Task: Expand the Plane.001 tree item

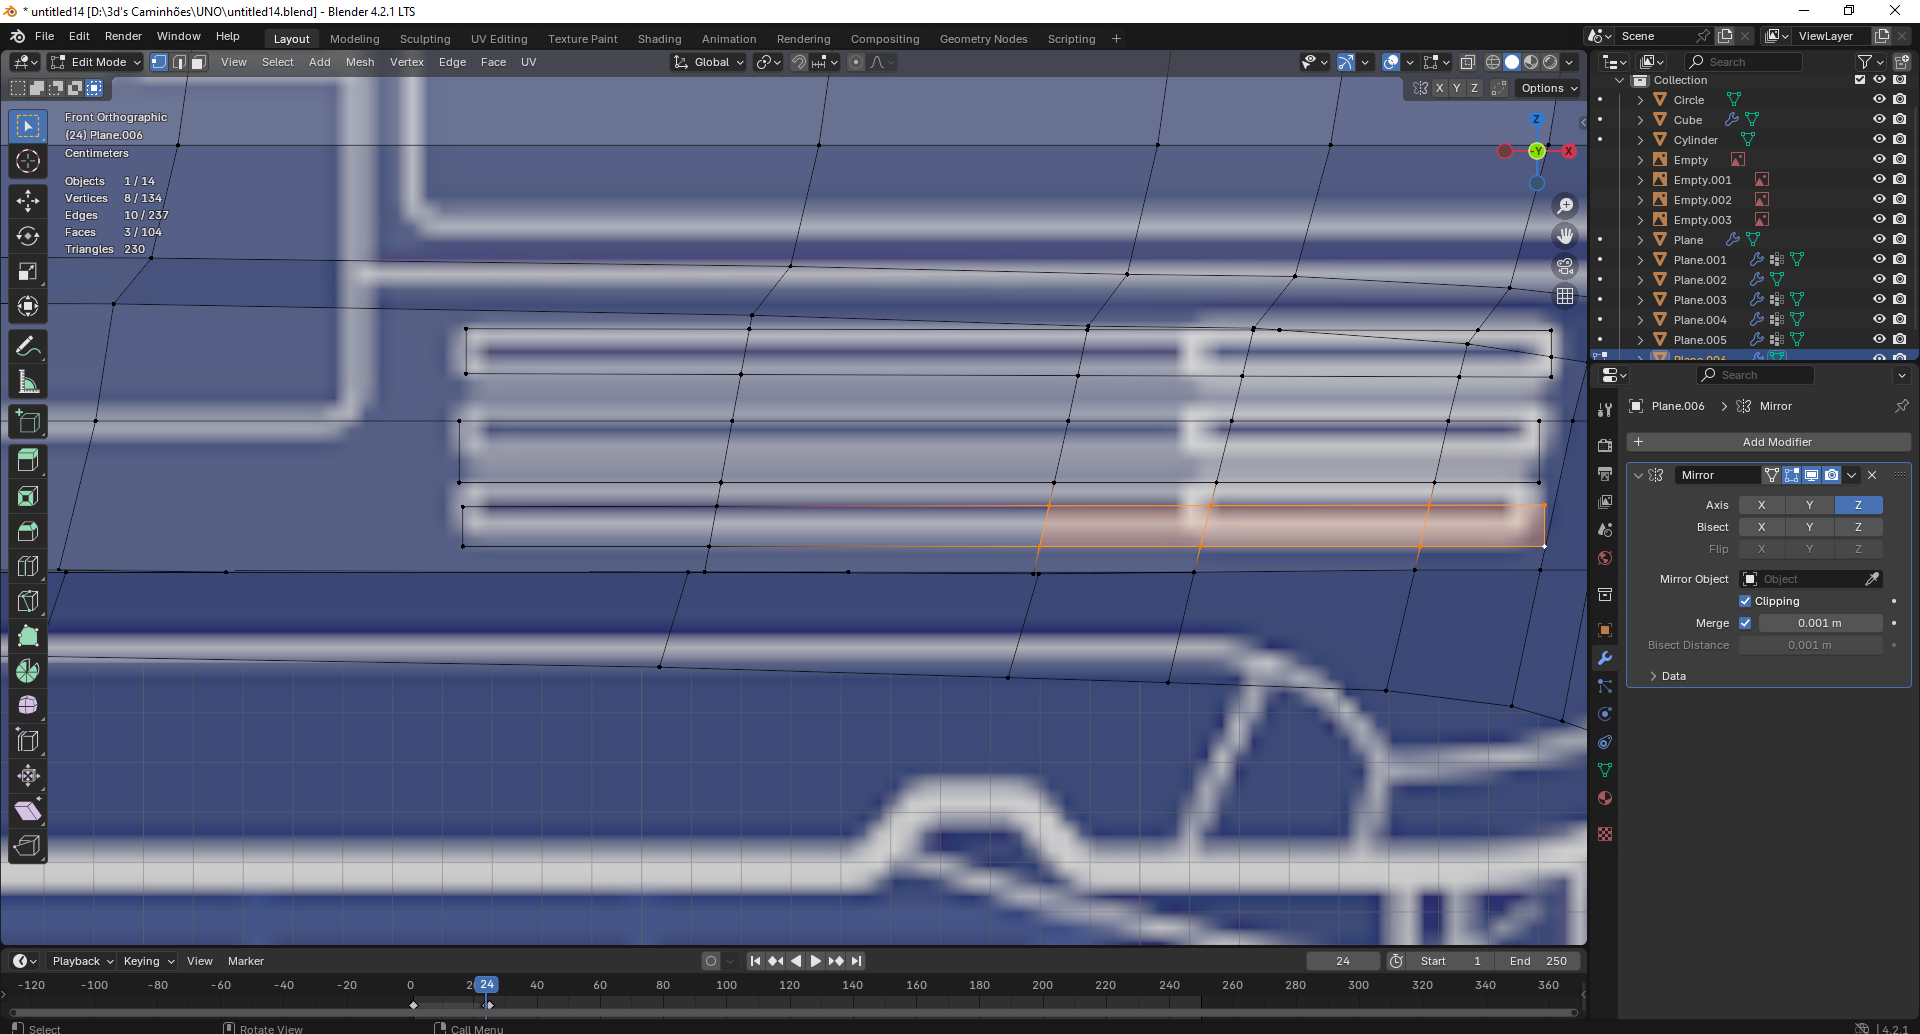Action: 1640,260
